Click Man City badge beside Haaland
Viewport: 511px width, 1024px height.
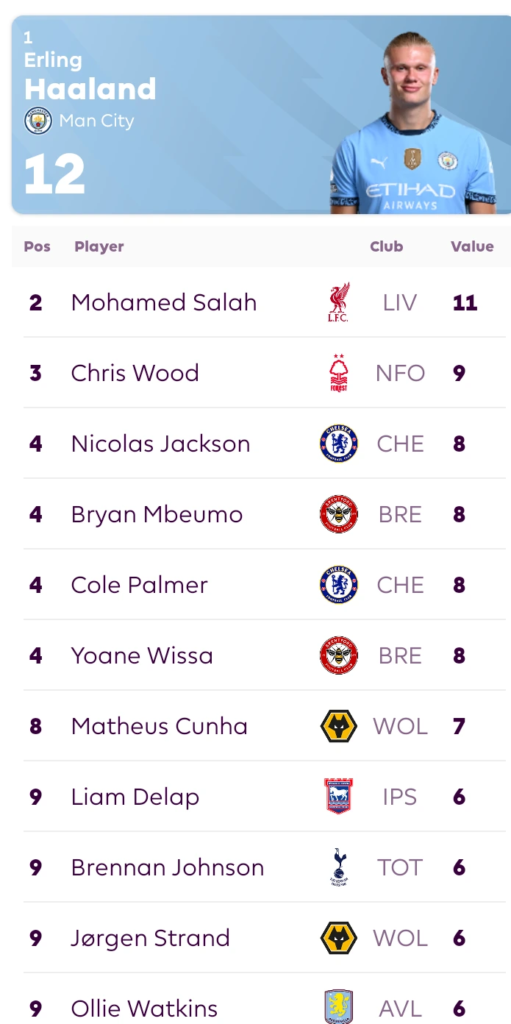point(38,121)
